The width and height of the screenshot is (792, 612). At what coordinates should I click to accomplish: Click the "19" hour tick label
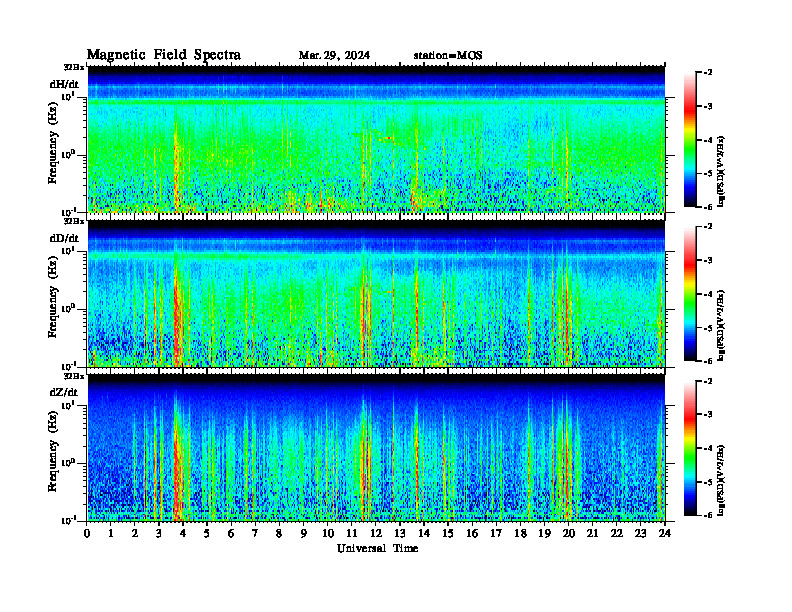(x=544, y=533)
